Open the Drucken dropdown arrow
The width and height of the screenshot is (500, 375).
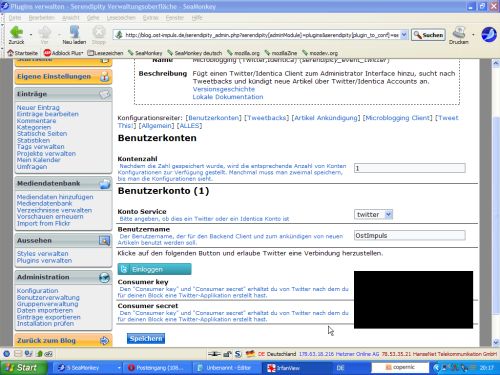473,35
